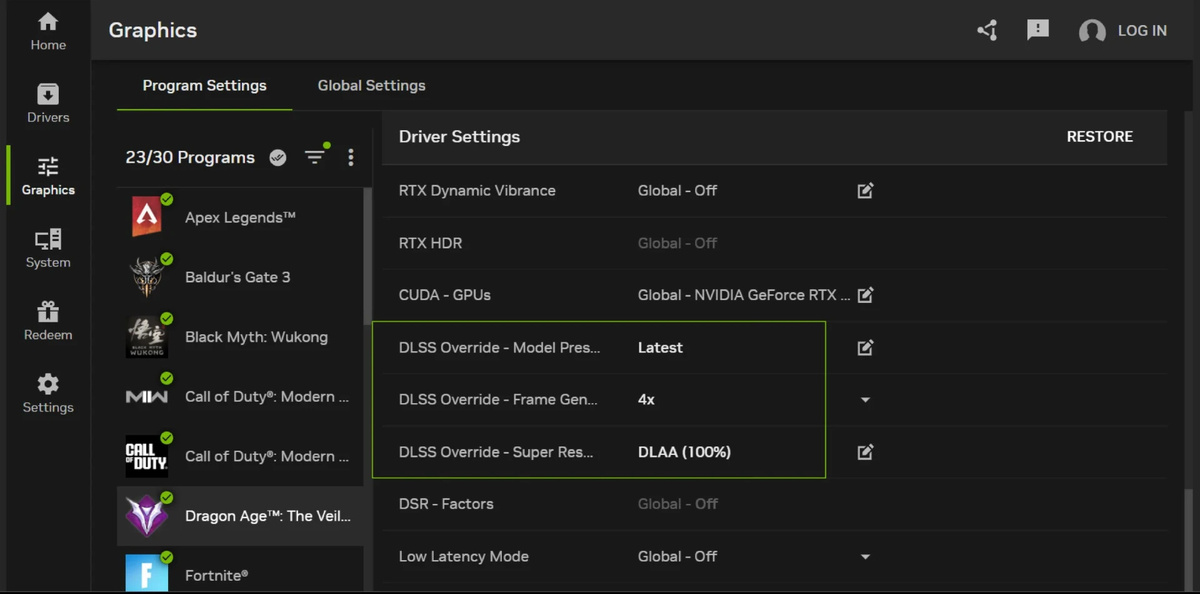
Task: Open the feedback notification icon
Action: click(1038, 30)
